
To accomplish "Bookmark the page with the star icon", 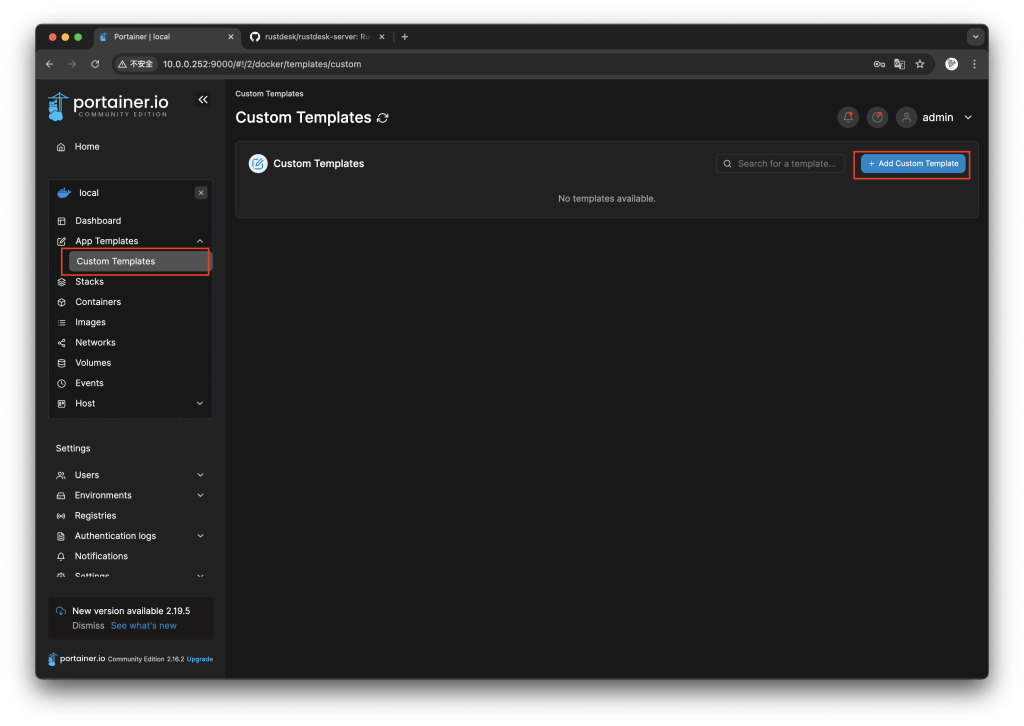I will (x=920, y=63).
